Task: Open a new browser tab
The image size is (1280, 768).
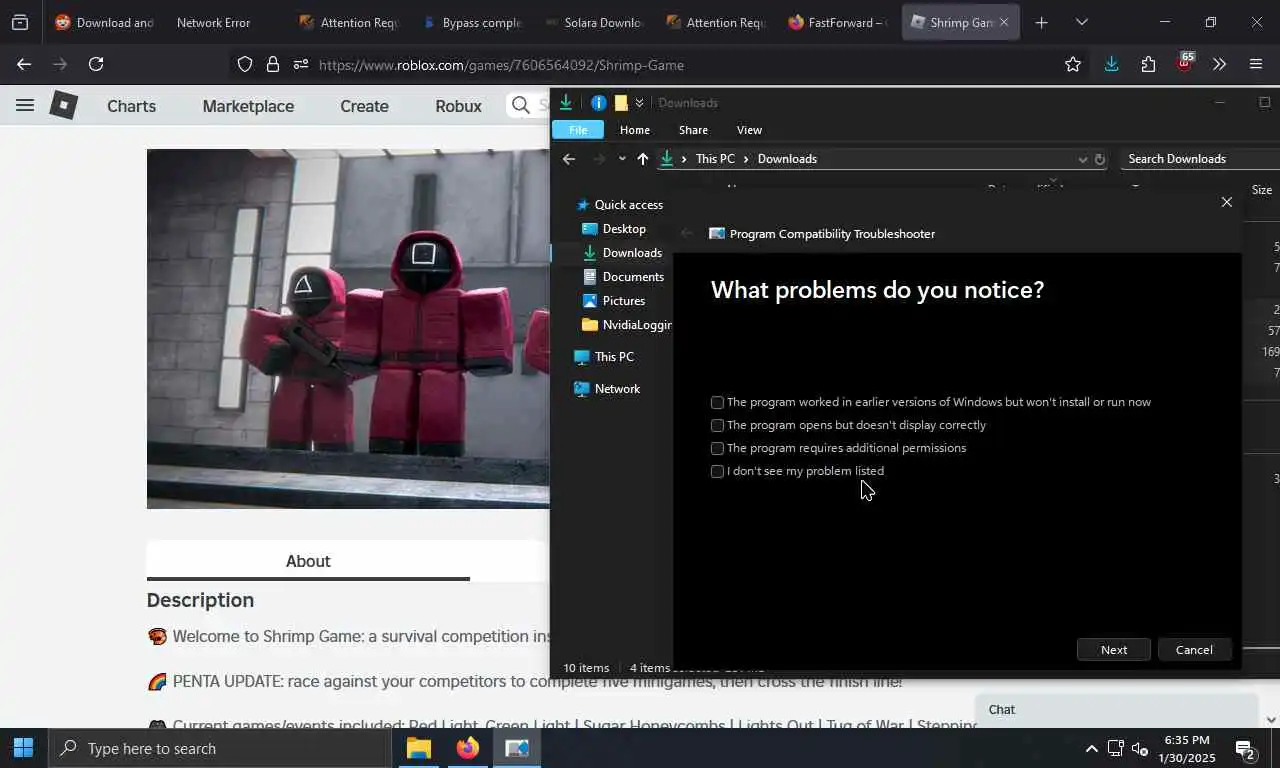Action: point(1041,22)
